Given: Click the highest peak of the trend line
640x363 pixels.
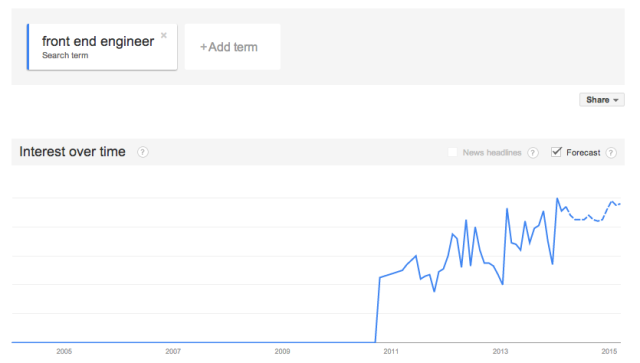Looking at the screenshot, I should (x=557, y=199).
